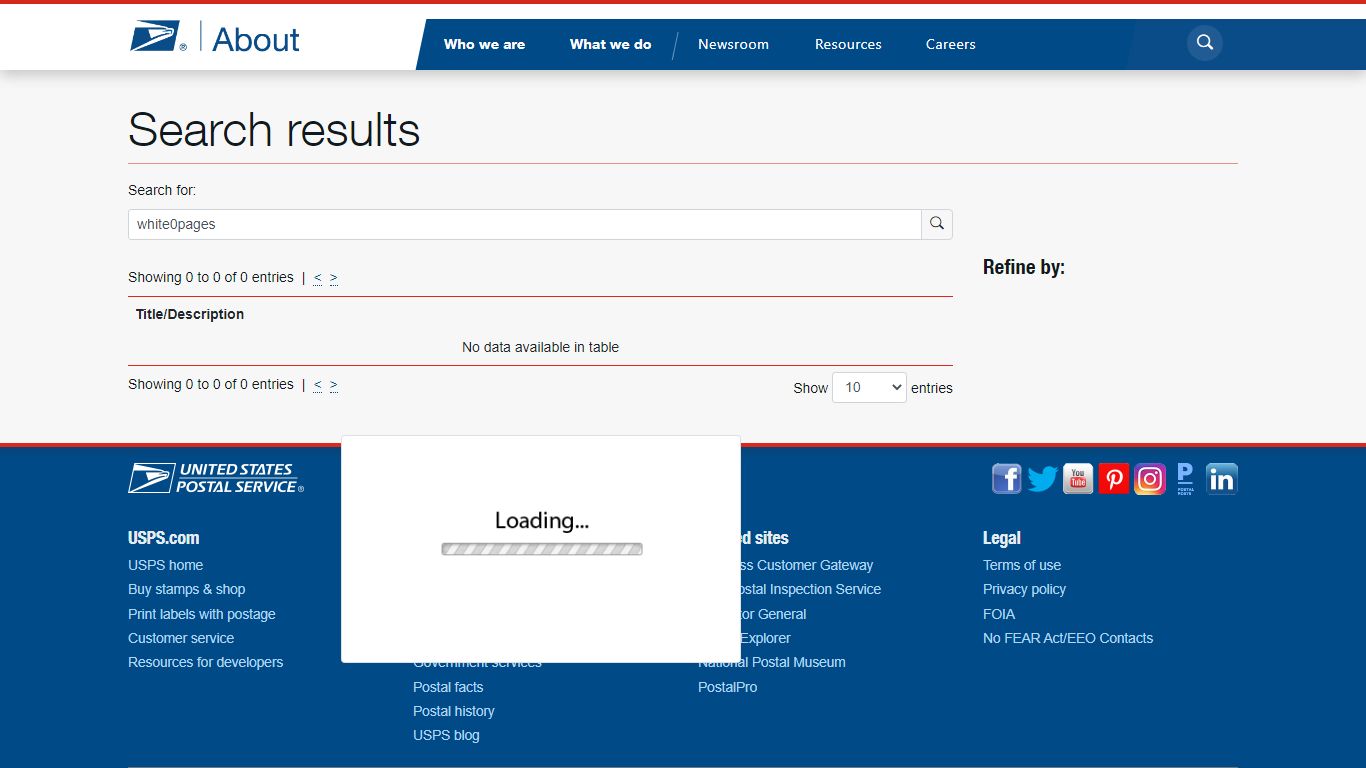Open USPS YouTube channel icon
Image resolution: width=1366 pixels, height=768 pixels.
1078,479
